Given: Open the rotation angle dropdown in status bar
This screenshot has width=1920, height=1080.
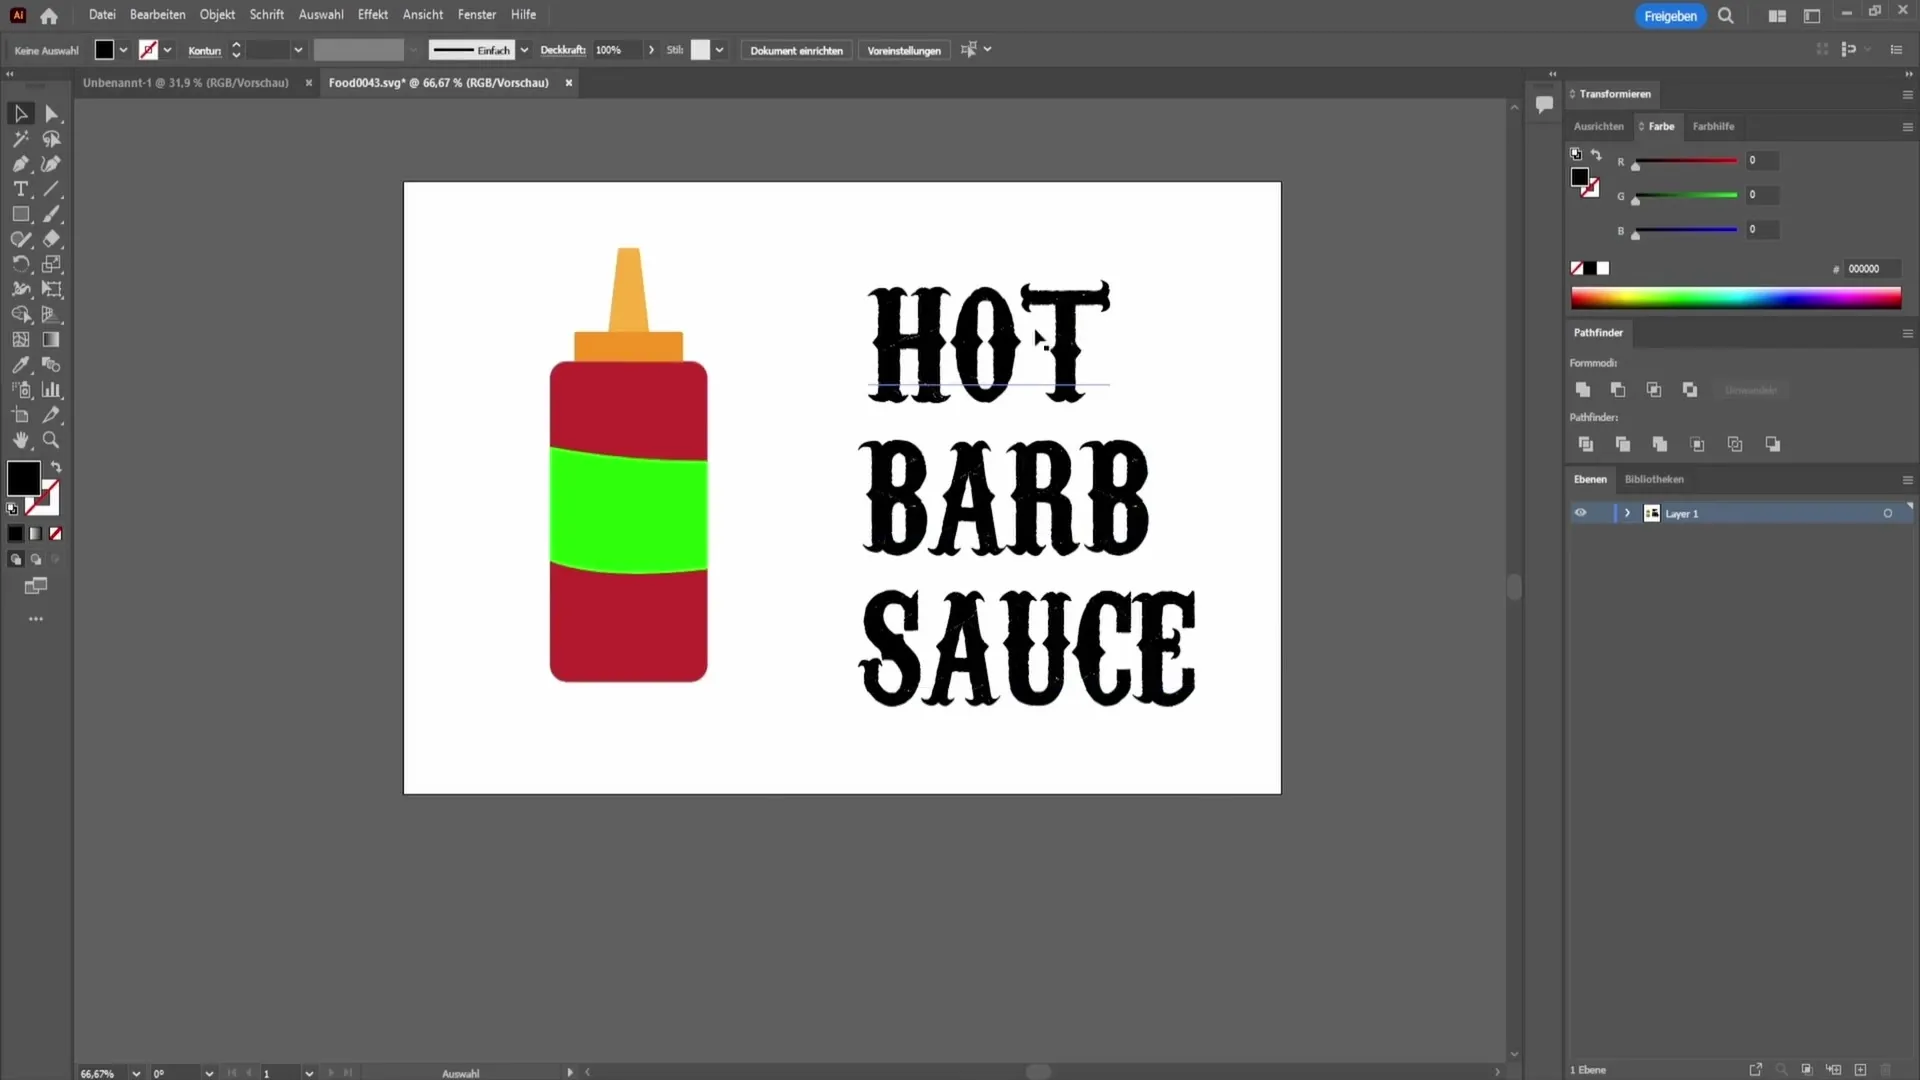Looking at the screenshot, I should 209,1073.
